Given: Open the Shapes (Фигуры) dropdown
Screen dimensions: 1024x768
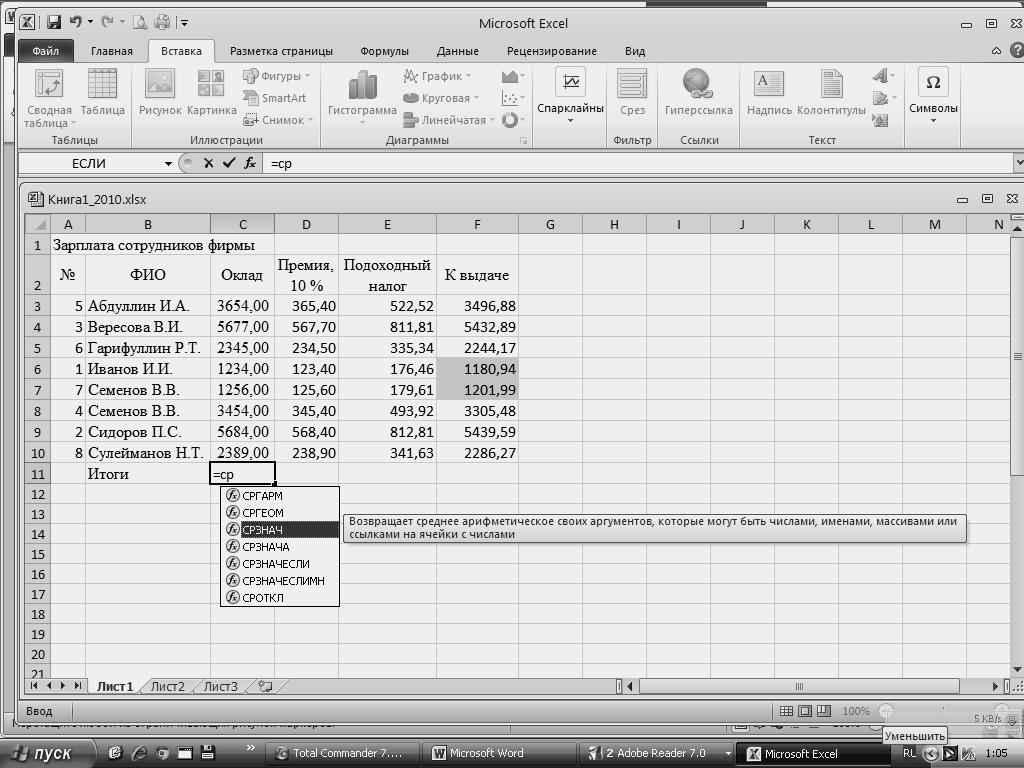Looking at the screenshot, I should (277, 76).
